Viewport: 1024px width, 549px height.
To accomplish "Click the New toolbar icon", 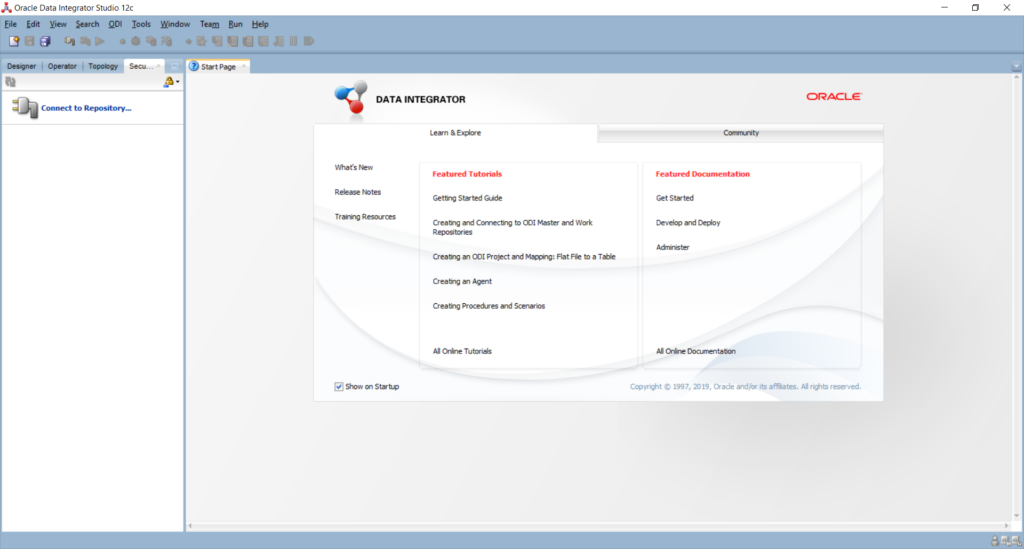I will pyautogui.click(x=14, y=41).
